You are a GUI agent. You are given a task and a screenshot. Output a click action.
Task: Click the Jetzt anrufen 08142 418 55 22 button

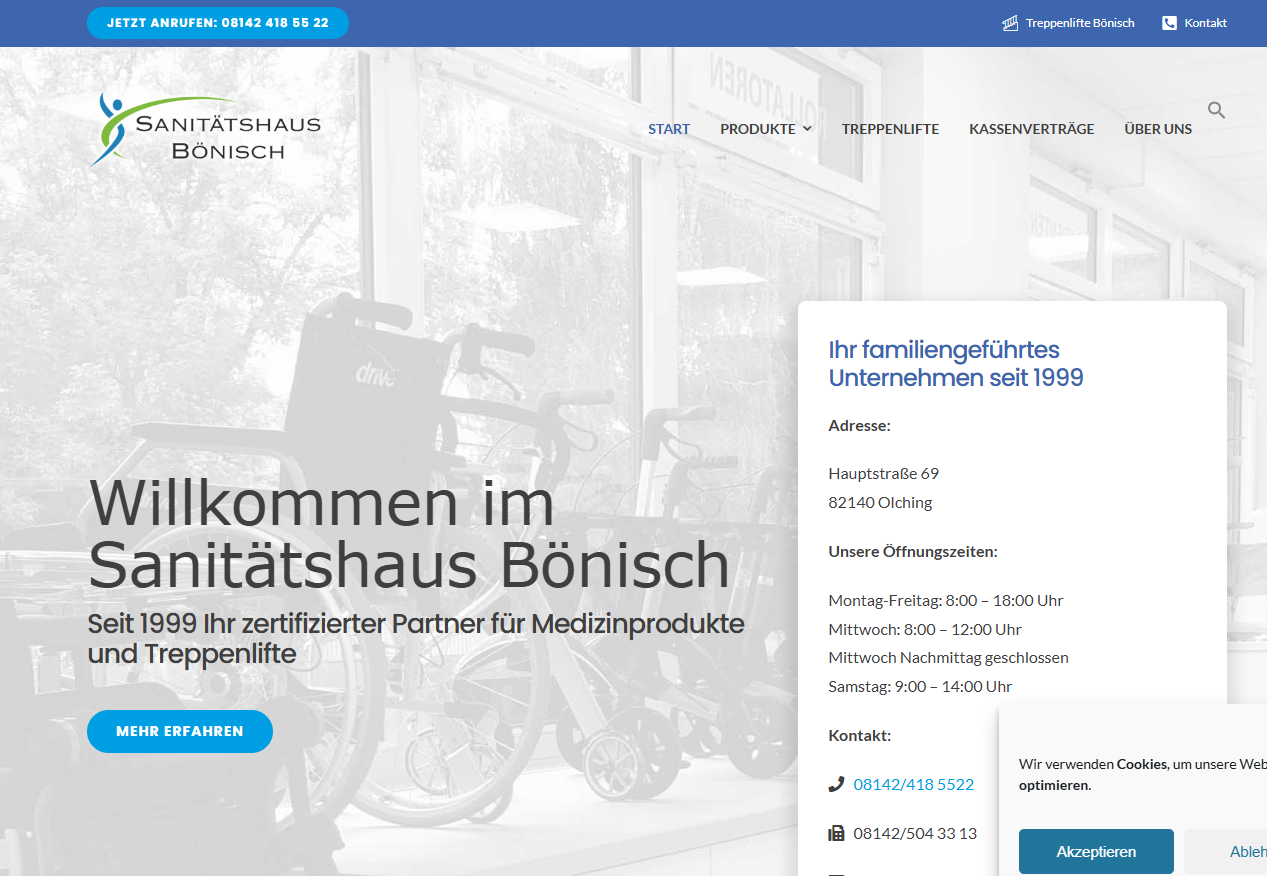coord(218,23)
